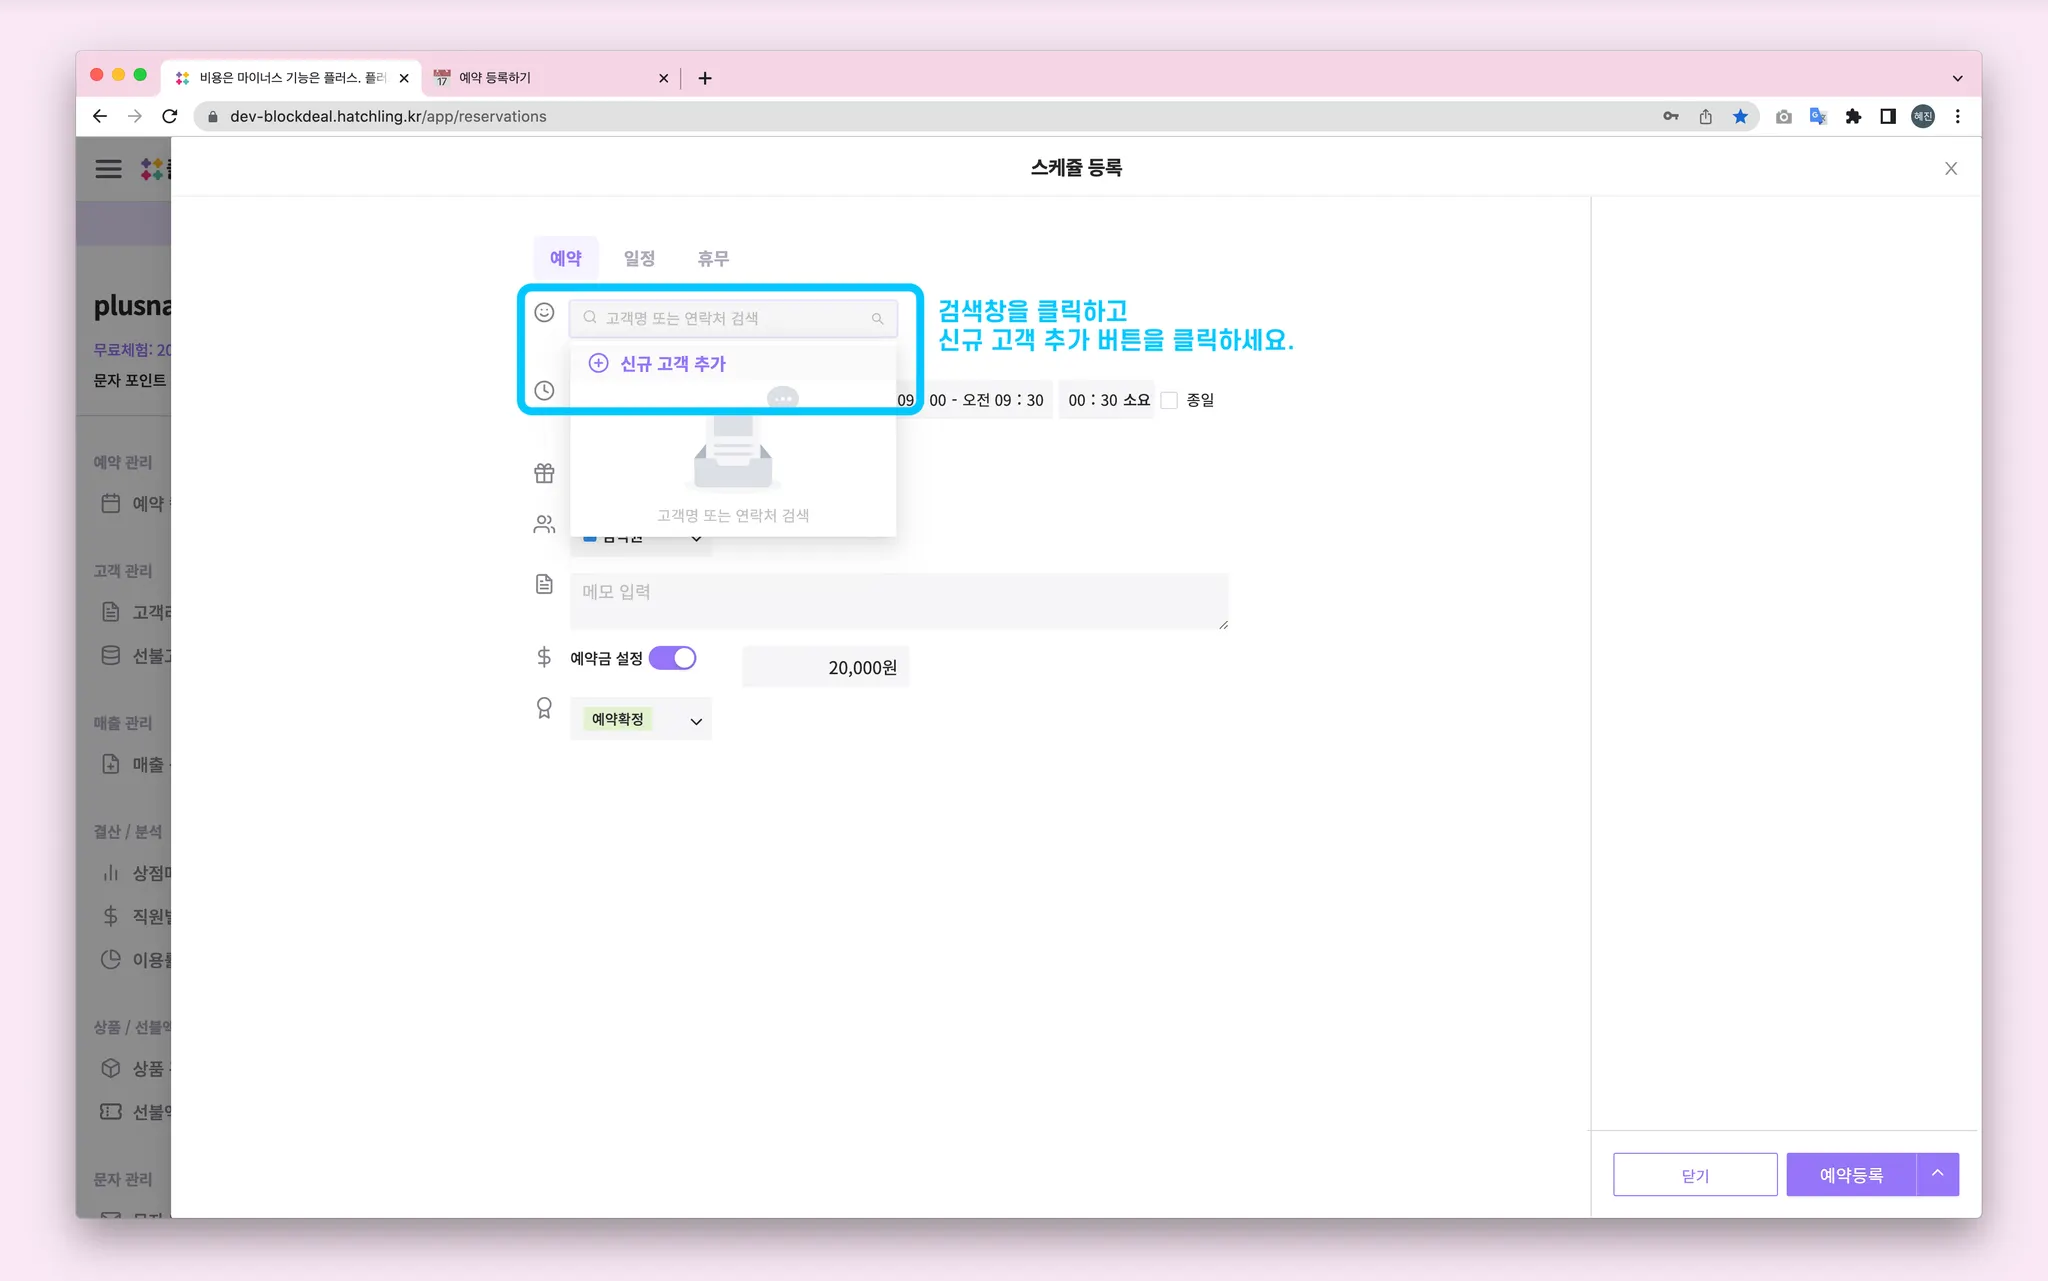Screen dimensions: 2048x1281
Task: Click the memo document icon
Action: click(x=544, y=584)
